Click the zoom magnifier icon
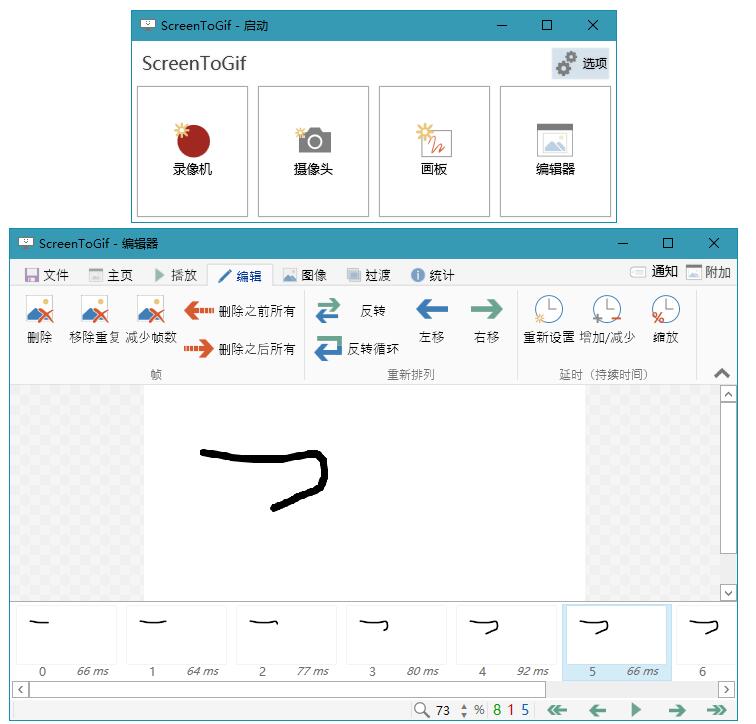The image size is (756, 724). click(421, 710)
